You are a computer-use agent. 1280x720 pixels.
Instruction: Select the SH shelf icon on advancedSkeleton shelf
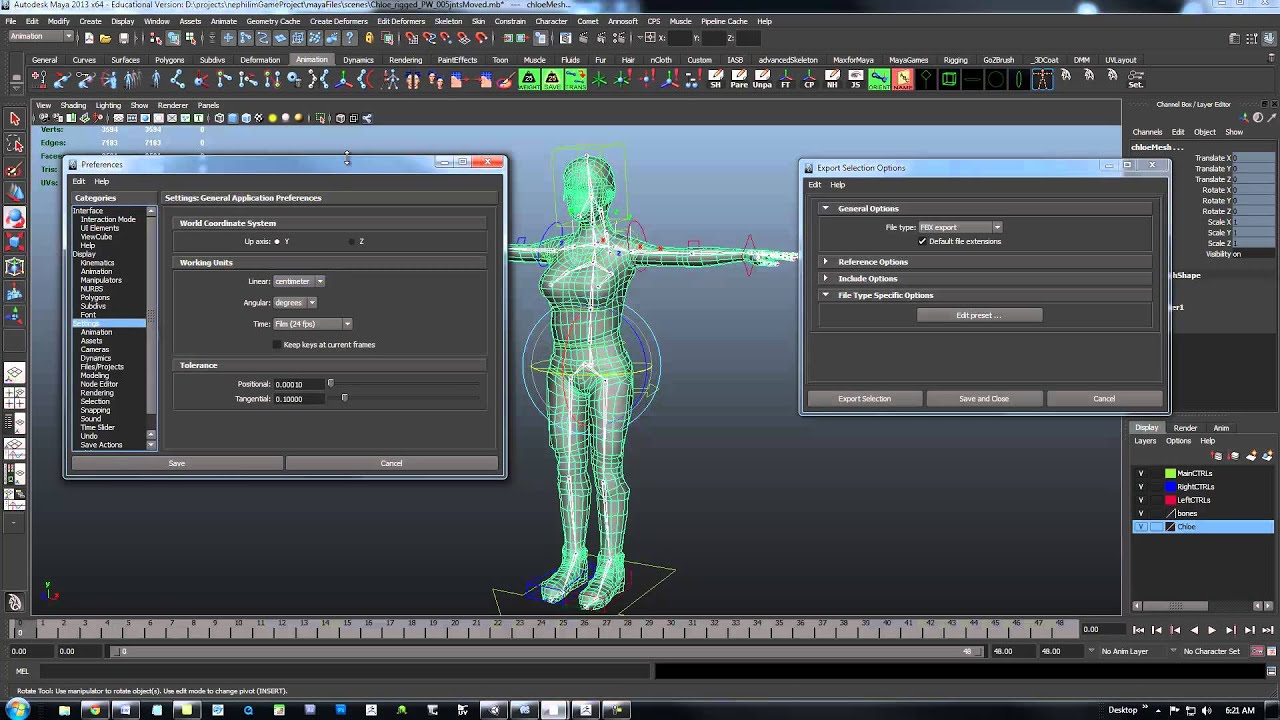tap(714, 81)
